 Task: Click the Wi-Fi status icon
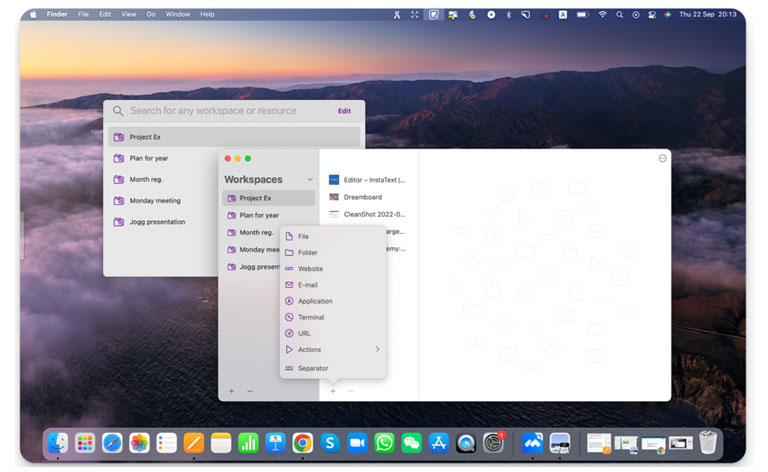pyautogui.click(x=602, y=15)
